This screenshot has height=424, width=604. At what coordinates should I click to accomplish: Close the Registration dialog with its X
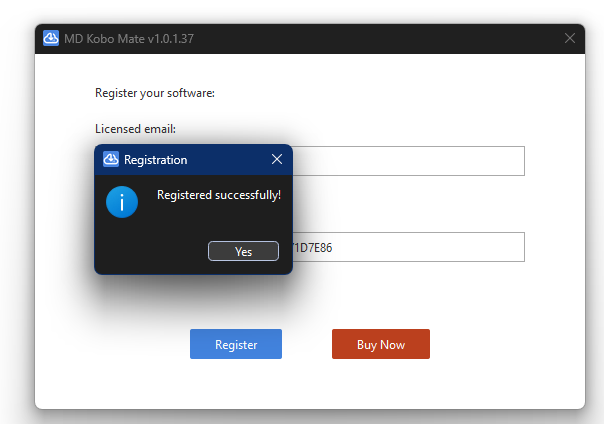click(277, 159)
